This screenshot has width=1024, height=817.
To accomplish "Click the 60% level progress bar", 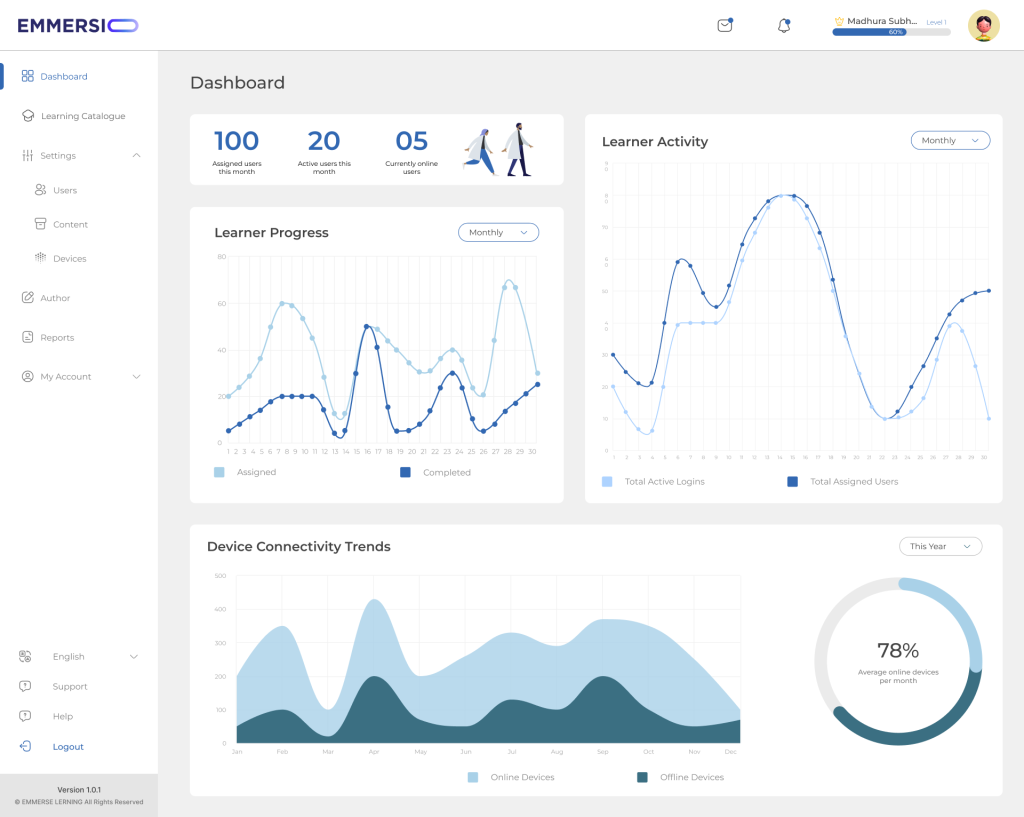I will [x=891, y=32].
